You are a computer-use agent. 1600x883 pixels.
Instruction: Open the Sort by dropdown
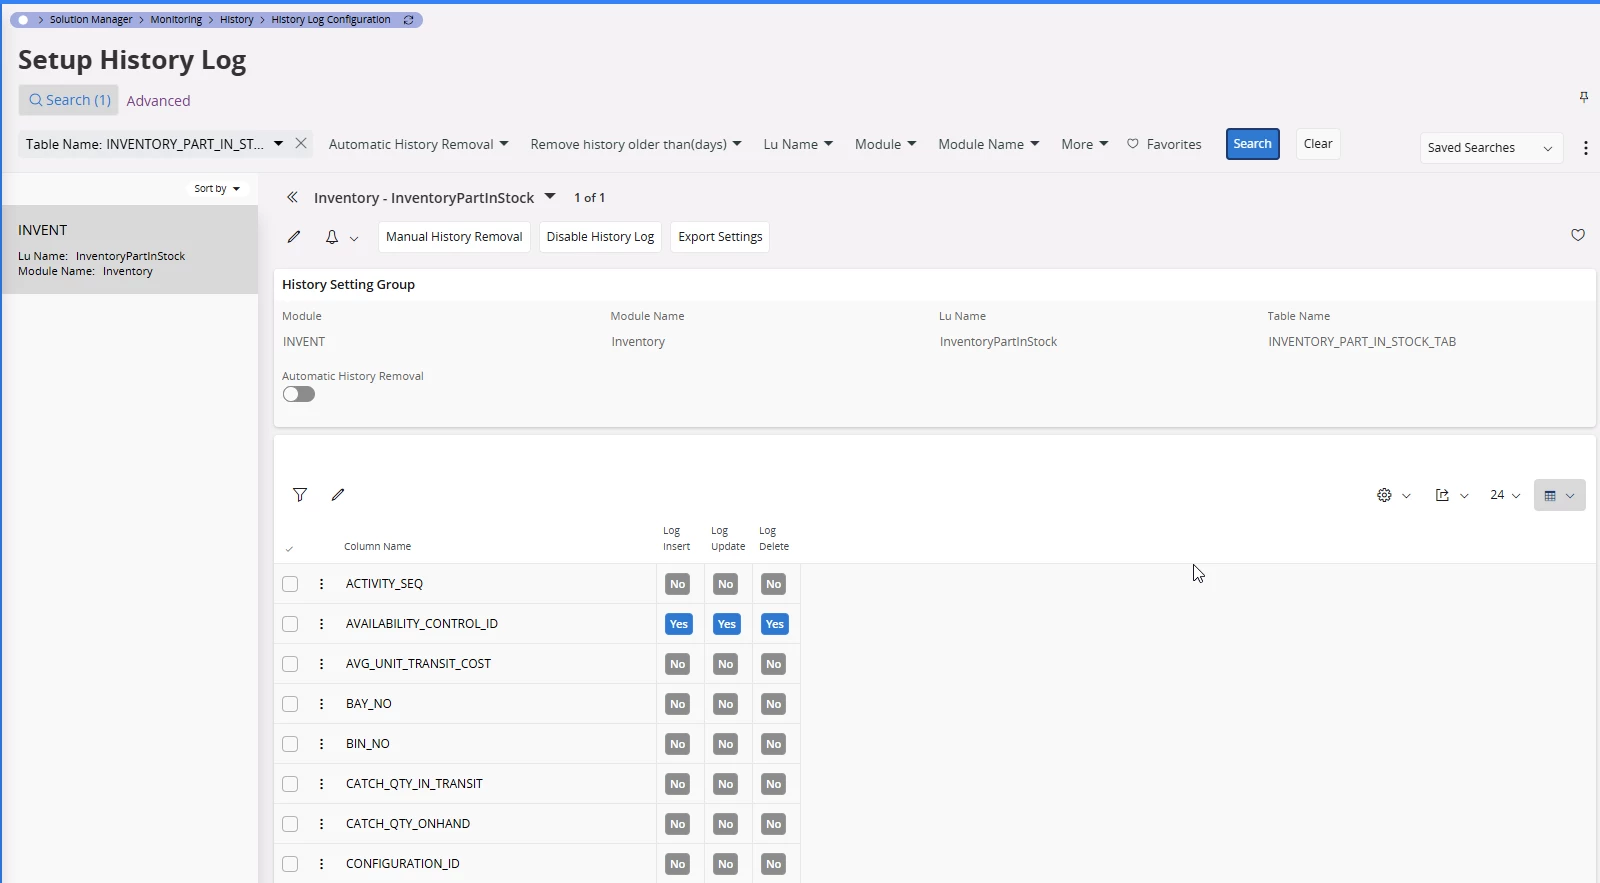click(x=217, y=188)
